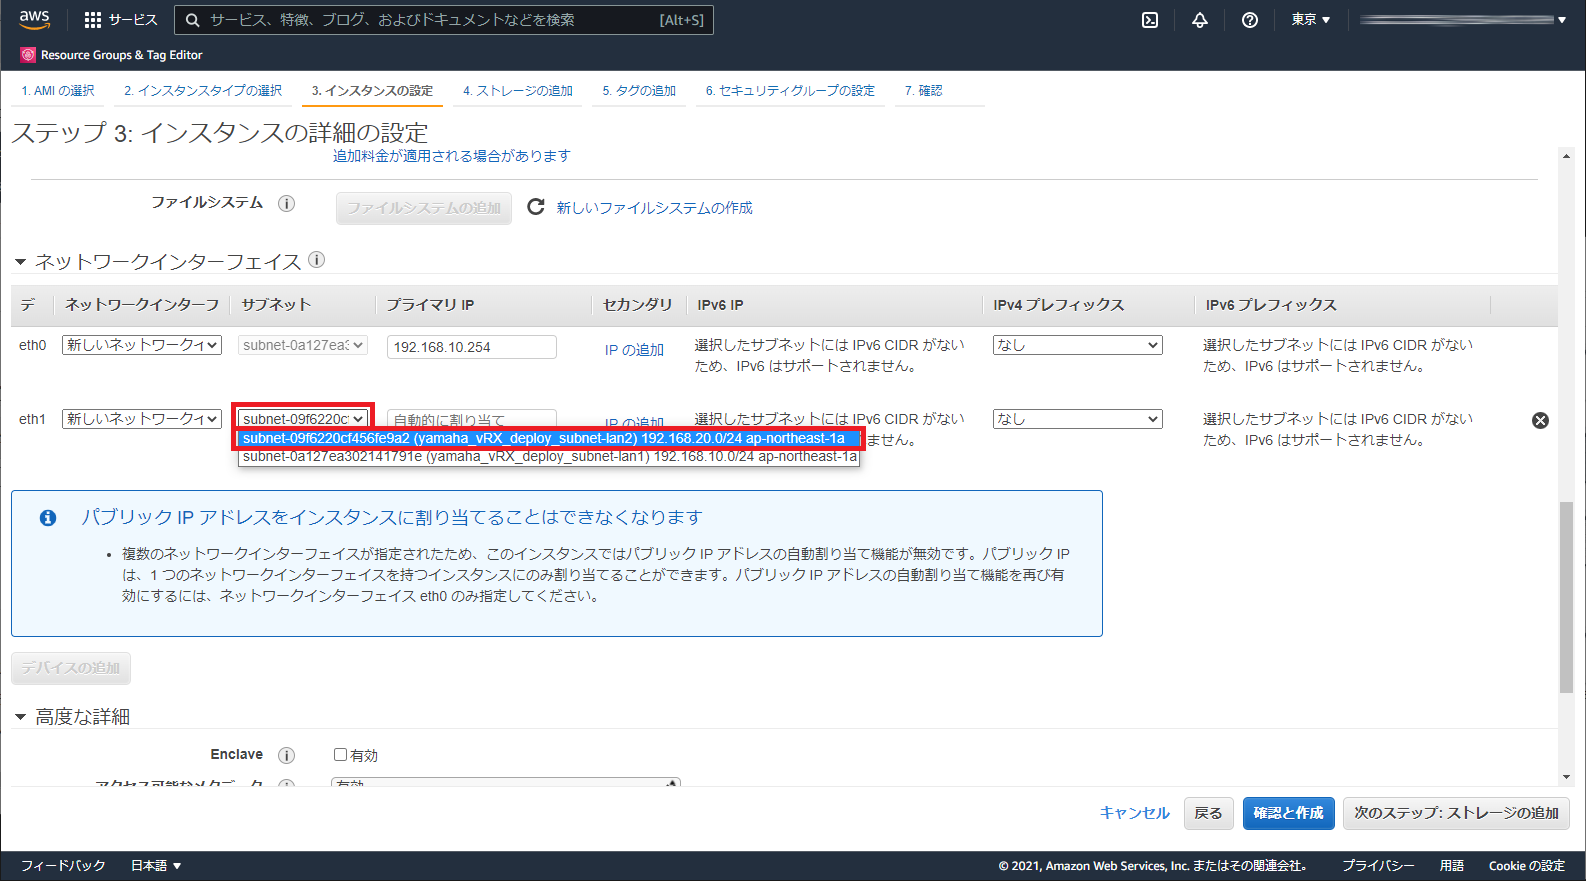The image size is (1586, 881).
Task: Open the CloudShell terminal icon
Action: pyautogui.click(x=1150, y=20)
